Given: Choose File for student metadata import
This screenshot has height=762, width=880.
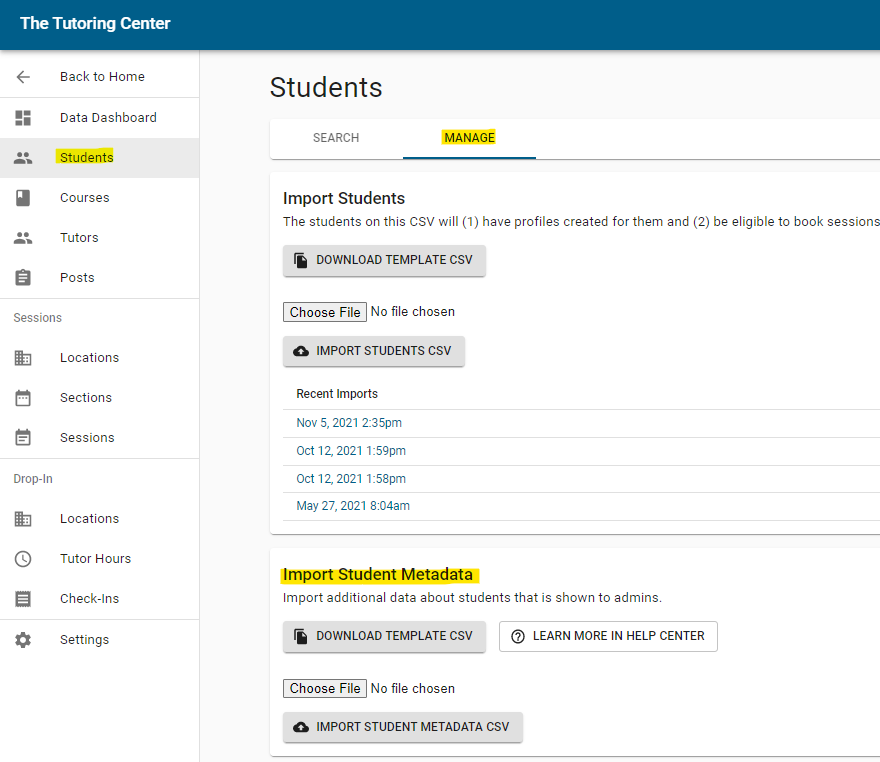Looking at the screenshot, I should click(325, 688).
